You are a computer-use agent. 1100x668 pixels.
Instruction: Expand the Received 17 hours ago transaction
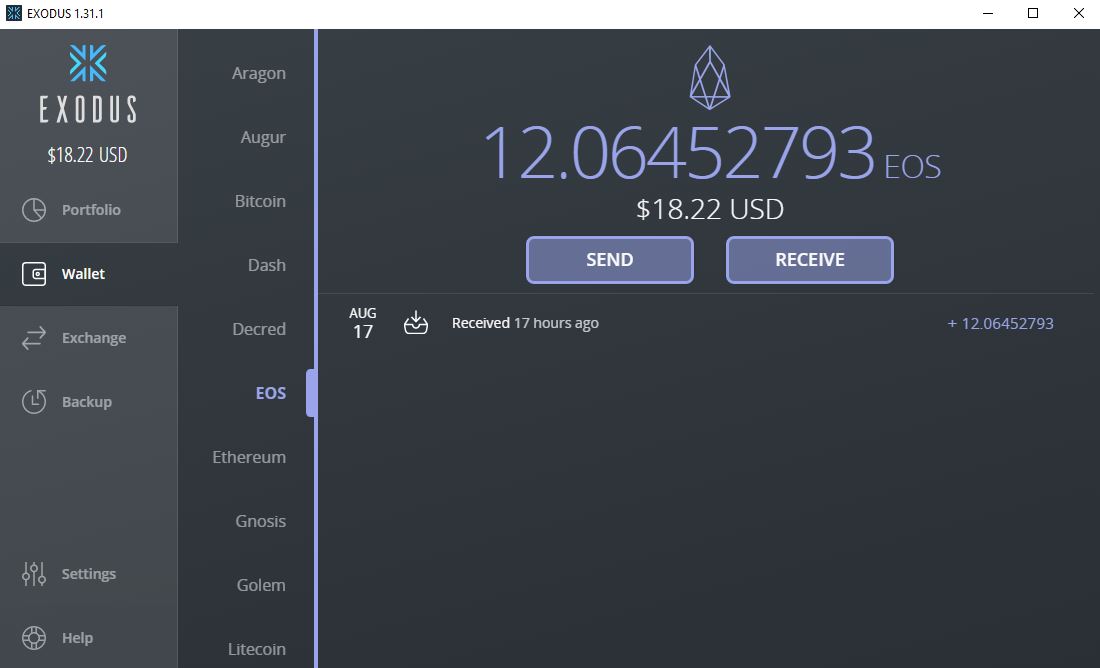pyautogui.click(x=706, y=323)
